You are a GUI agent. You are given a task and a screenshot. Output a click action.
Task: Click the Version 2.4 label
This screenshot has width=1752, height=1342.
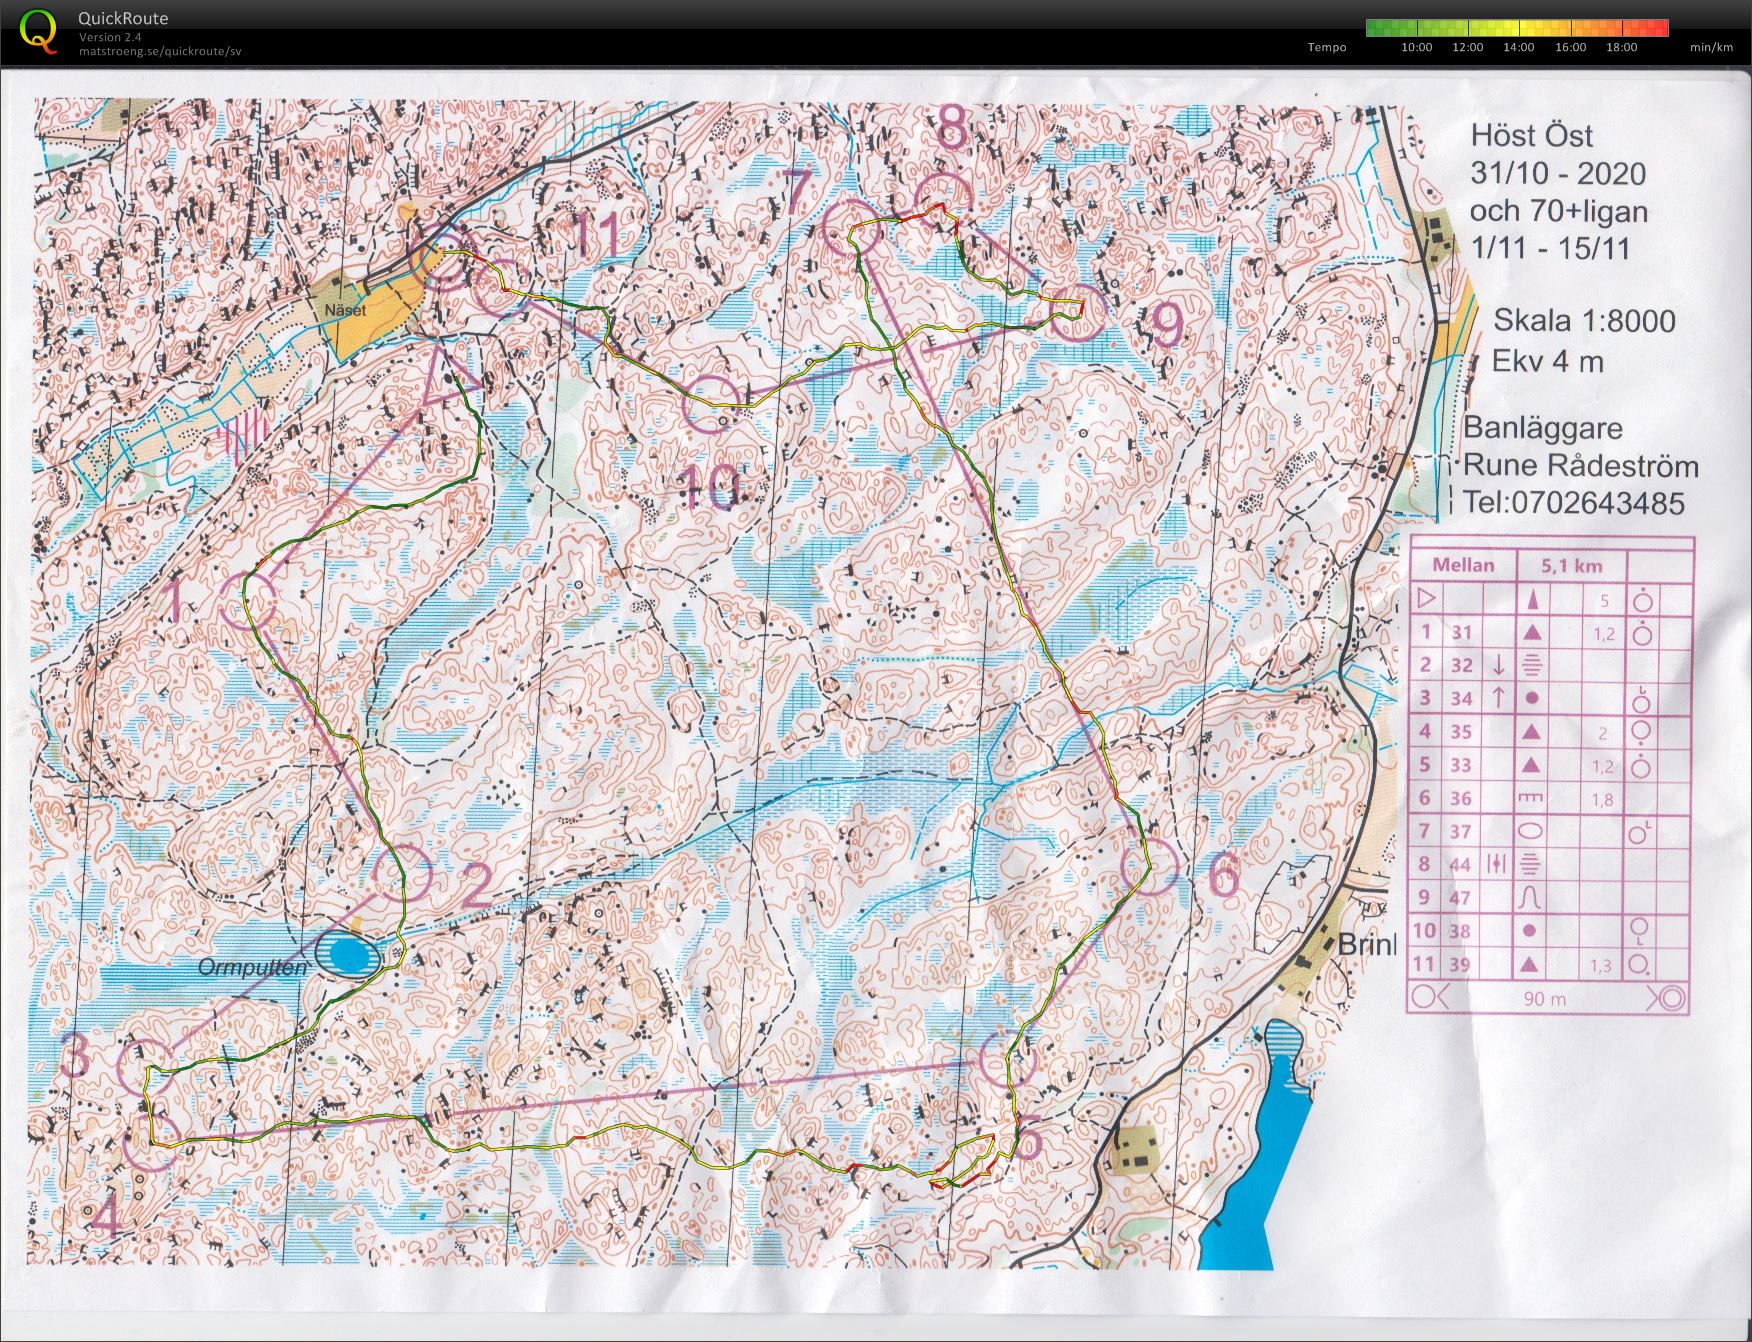click(110, 37)
